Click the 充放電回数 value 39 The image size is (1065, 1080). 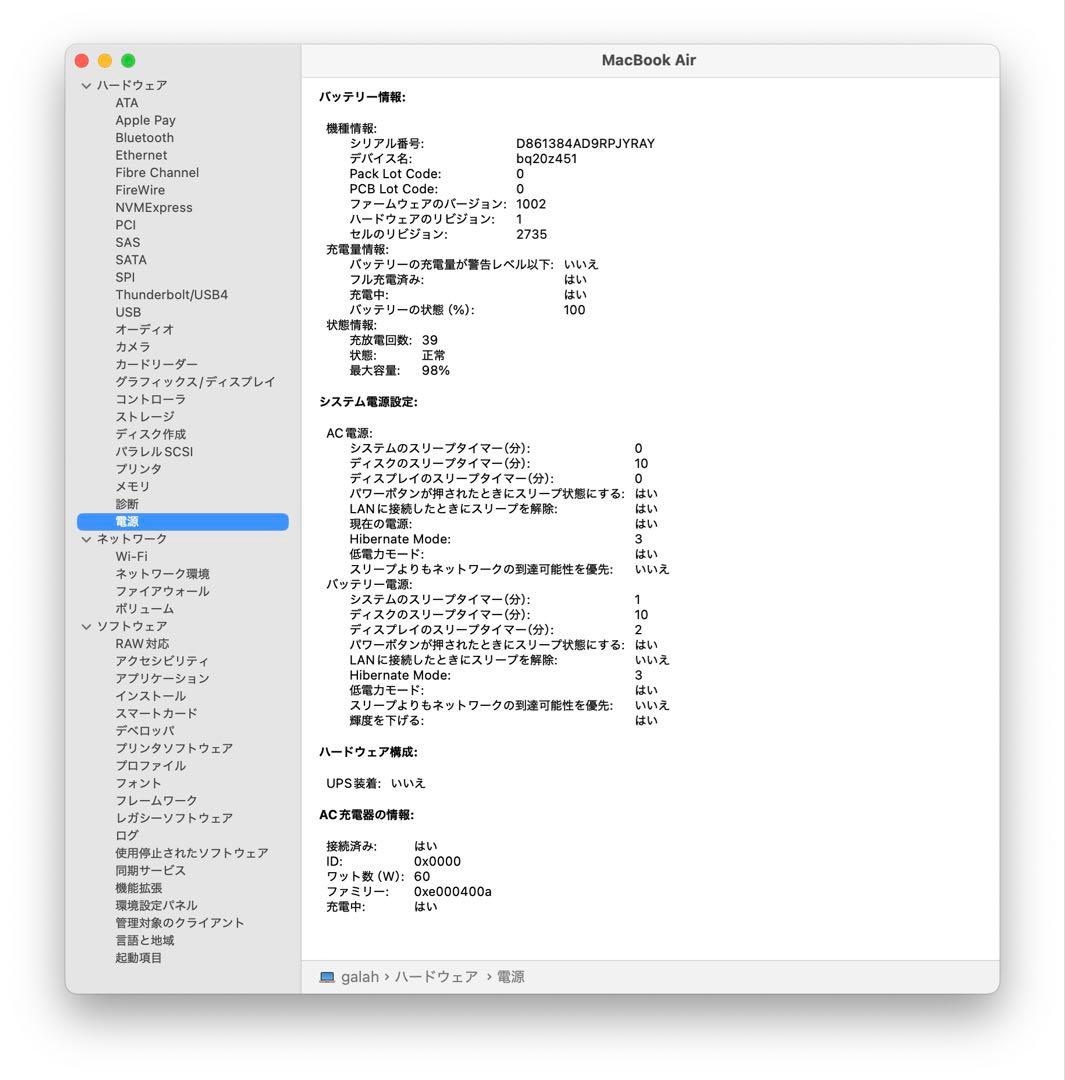coord(430,340)
